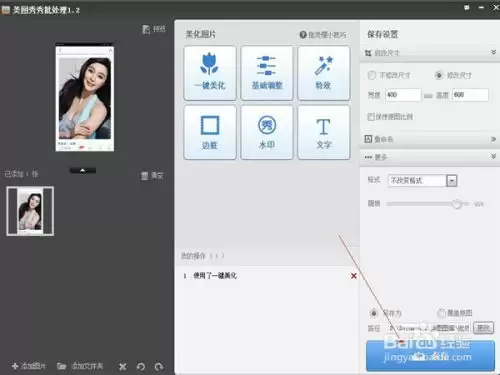
Task: Click the rotate right icon at bottom
Action: (159, 367)
